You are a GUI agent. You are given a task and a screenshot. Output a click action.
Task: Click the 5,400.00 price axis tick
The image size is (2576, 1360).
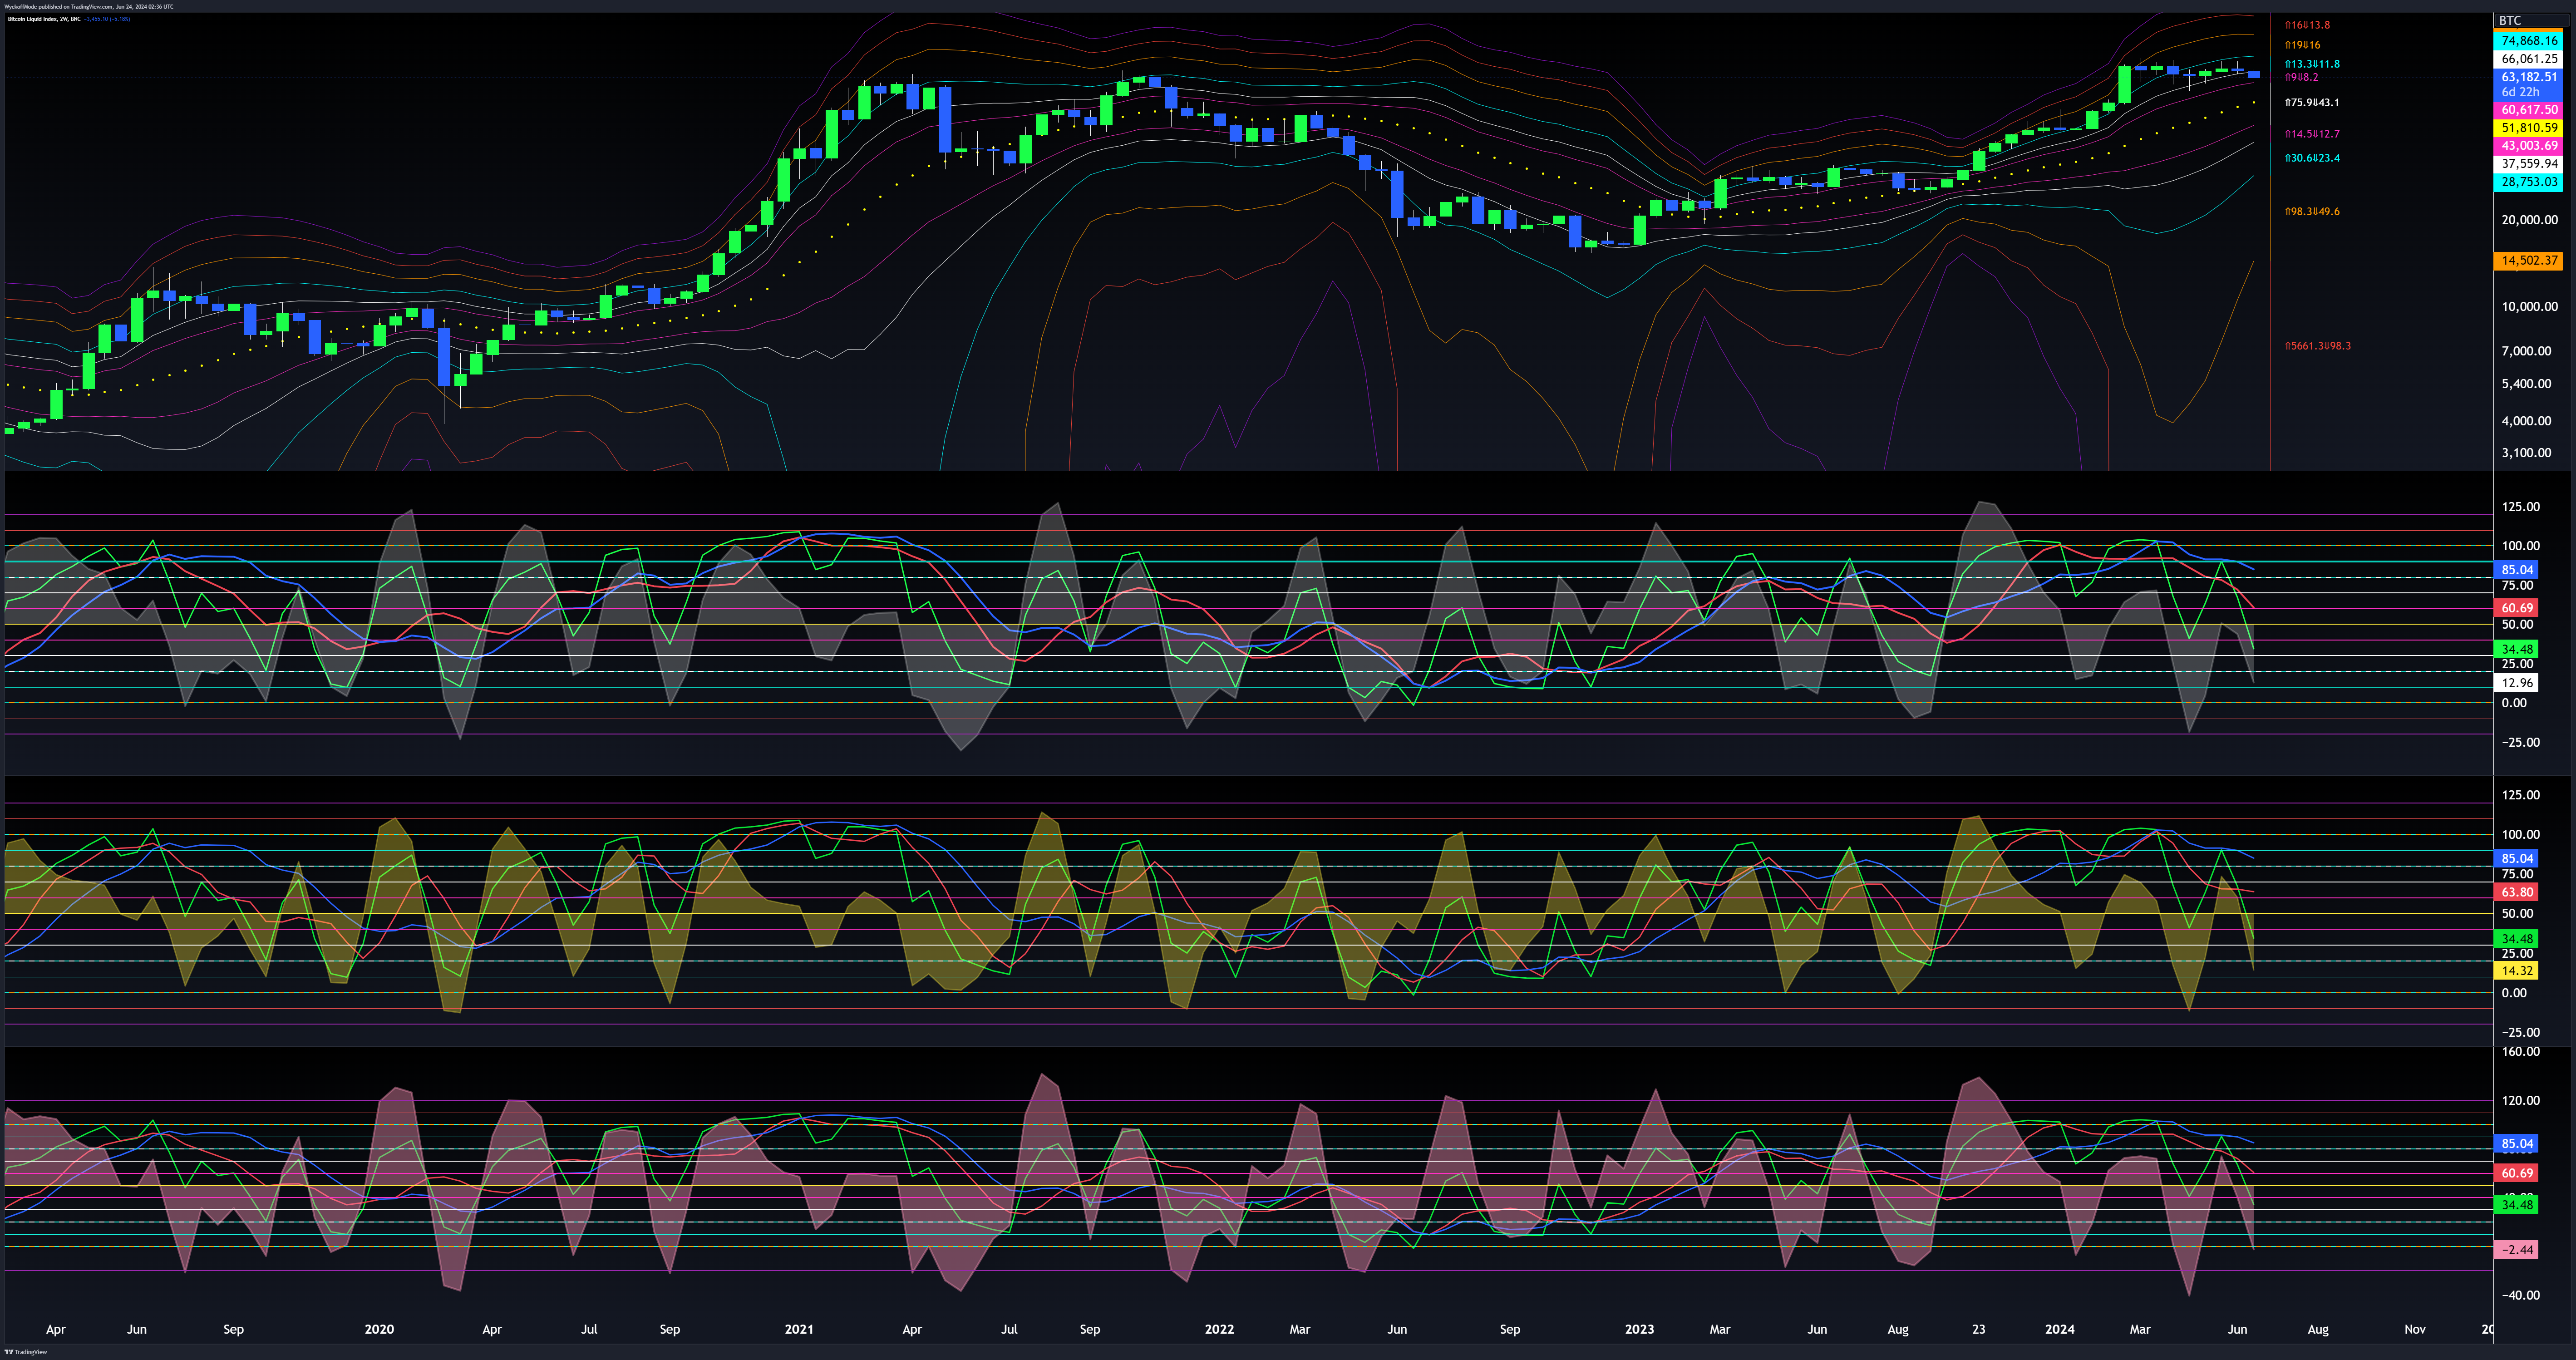pos(2526,384)
